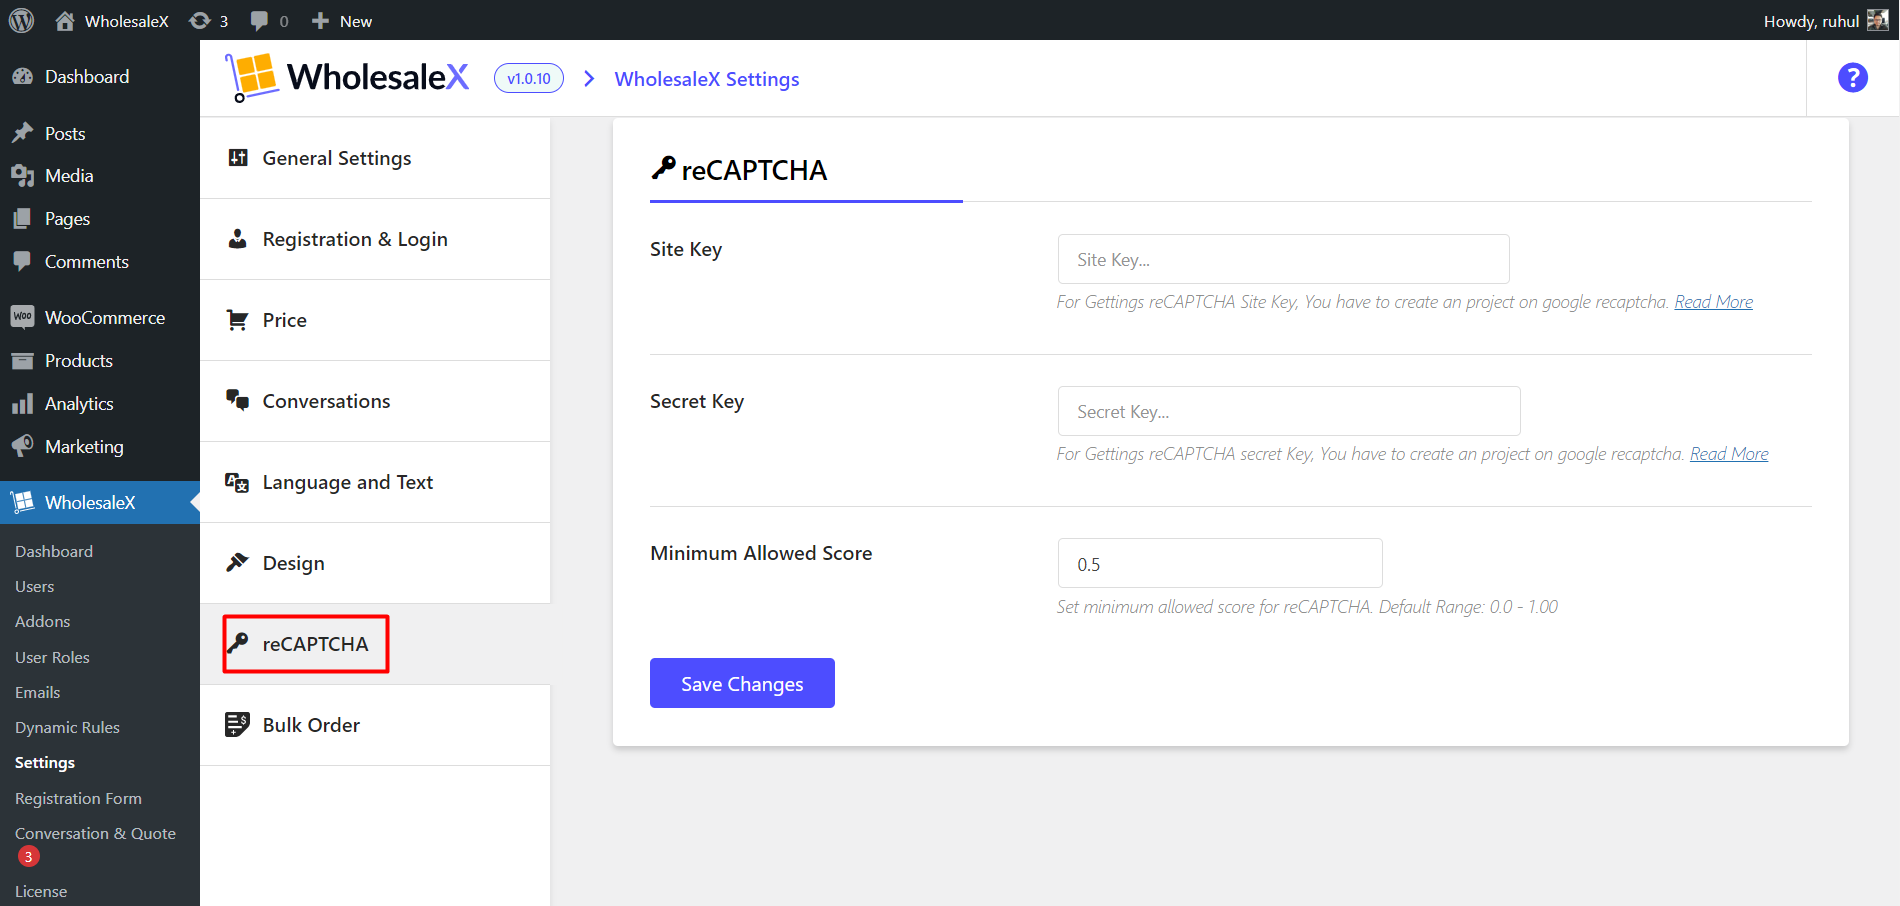Screen dimensions: 1900x906
Task: Open the Settings submenu item
Action: 45,762
